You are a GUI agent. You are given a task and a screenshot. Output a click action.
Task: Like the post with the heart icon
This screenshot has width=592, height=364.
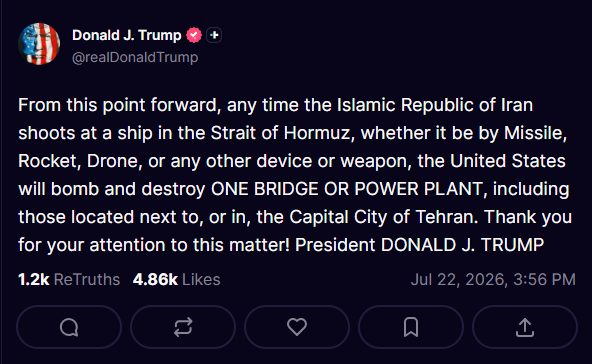[297, 327]
